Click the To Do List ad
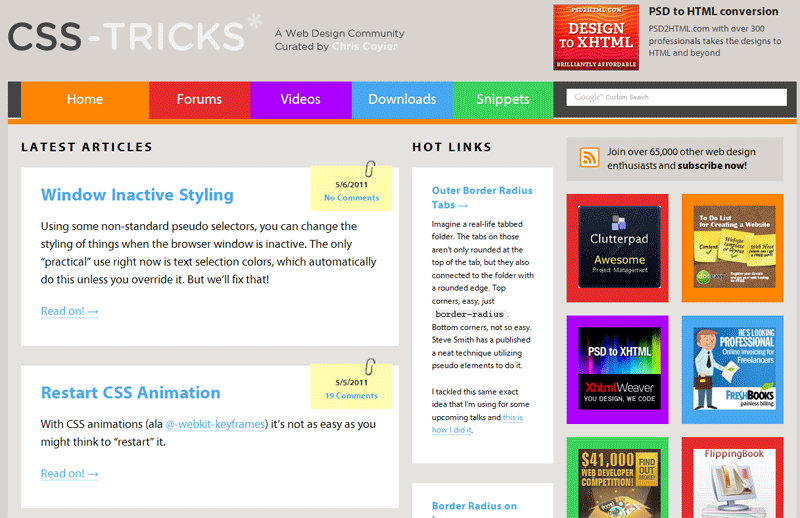The height and width of the screenshot is (518, 800). (x=733, y=248)
